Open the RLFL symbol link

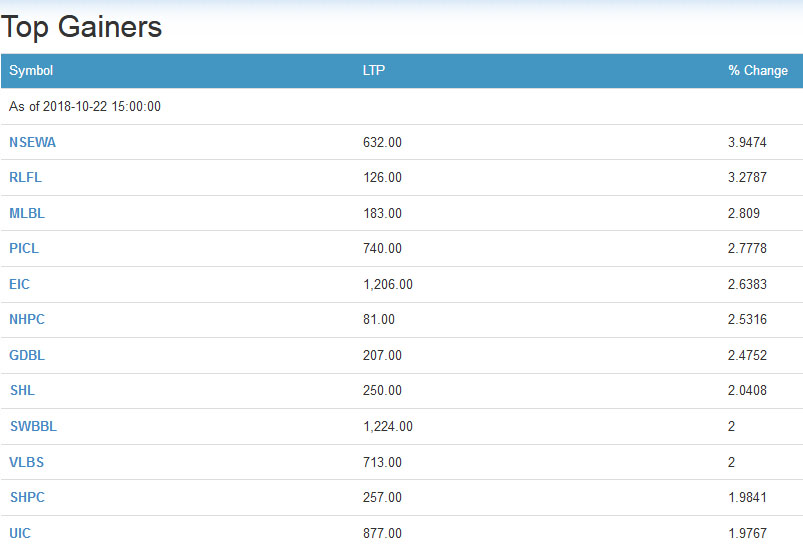pos(26,177)
